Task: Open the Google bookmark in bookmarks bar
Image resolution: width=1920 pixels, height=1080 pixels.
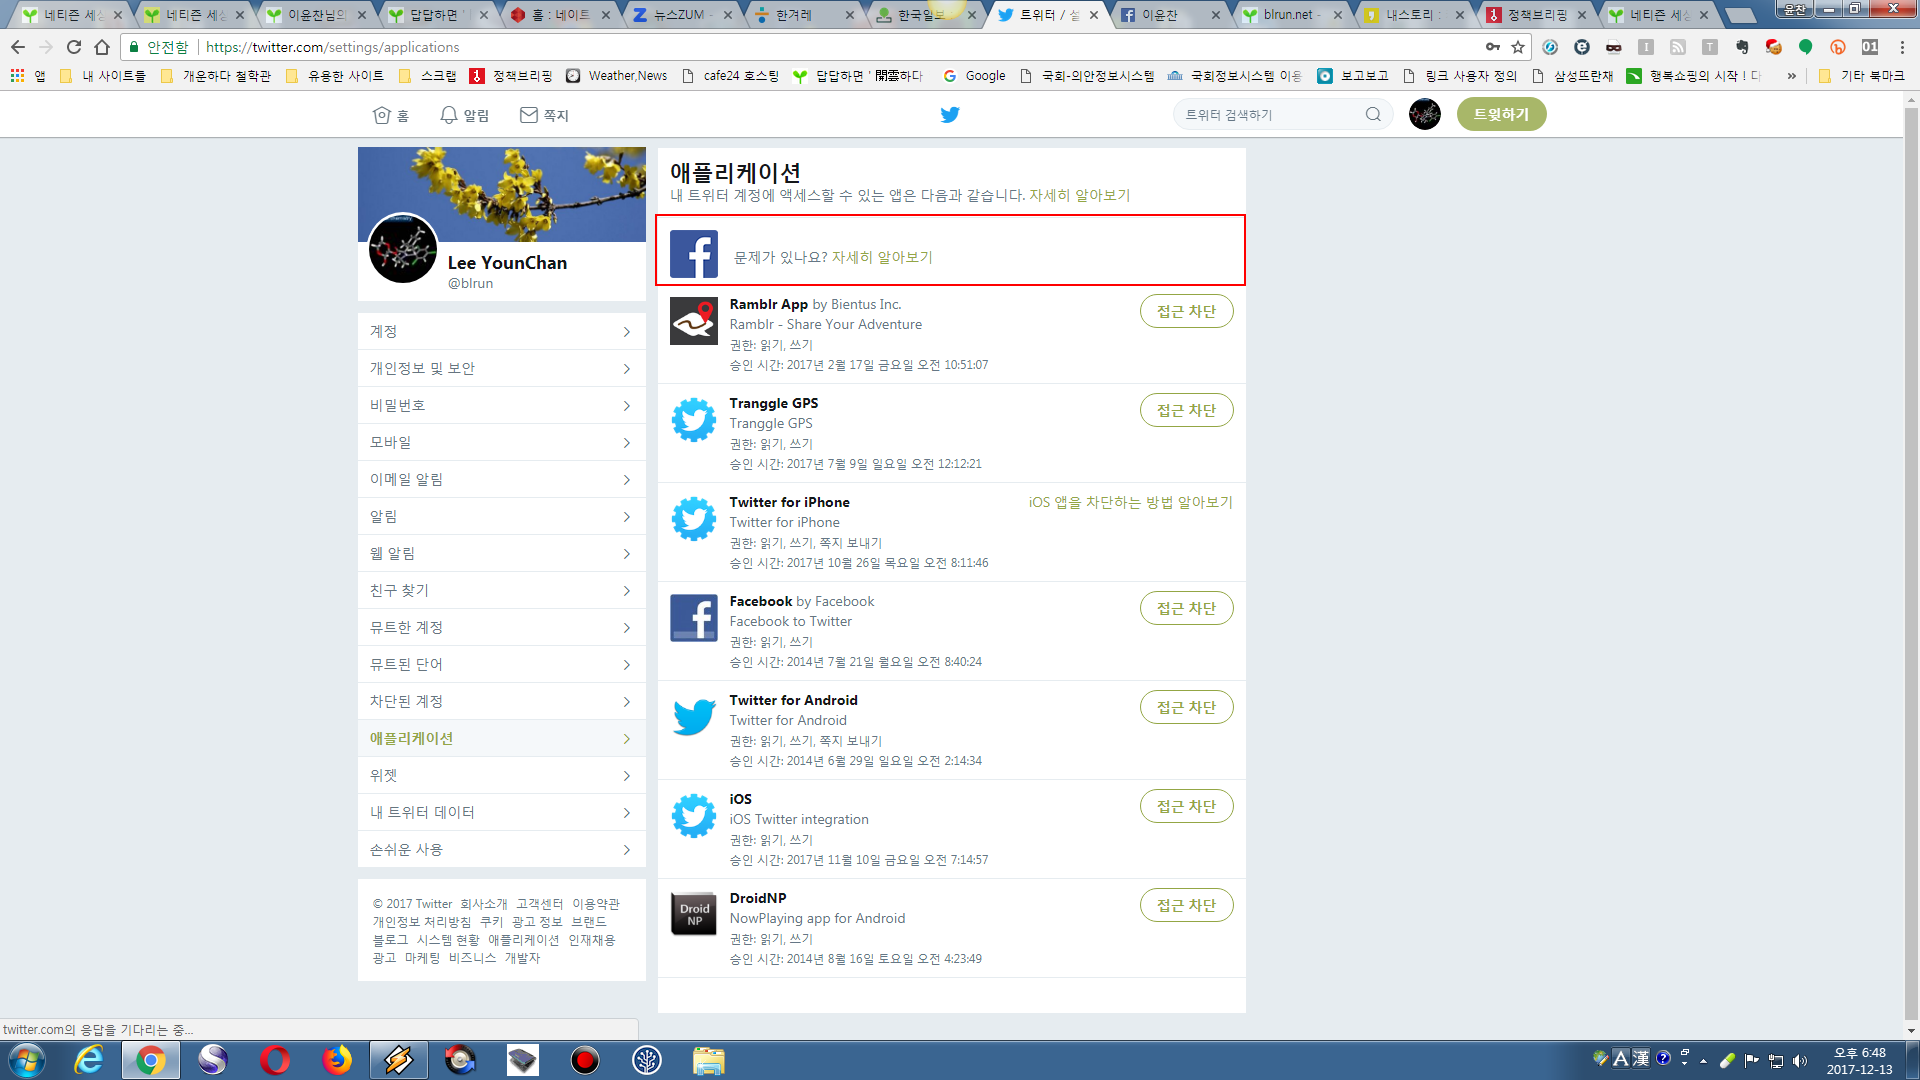Action: tap(974, 75)
